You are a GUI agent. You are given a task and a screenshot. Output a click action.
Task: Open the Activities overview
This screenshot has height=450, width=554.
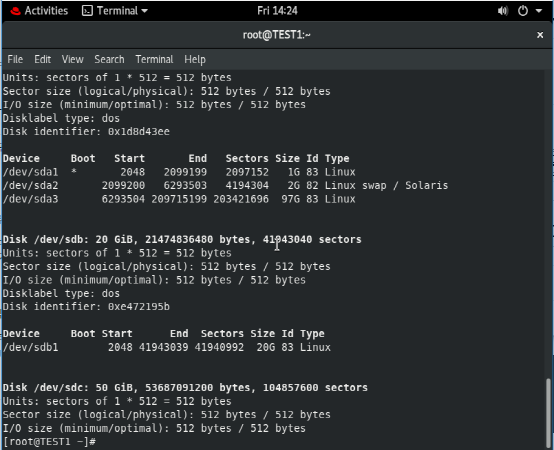coord(46,11)
